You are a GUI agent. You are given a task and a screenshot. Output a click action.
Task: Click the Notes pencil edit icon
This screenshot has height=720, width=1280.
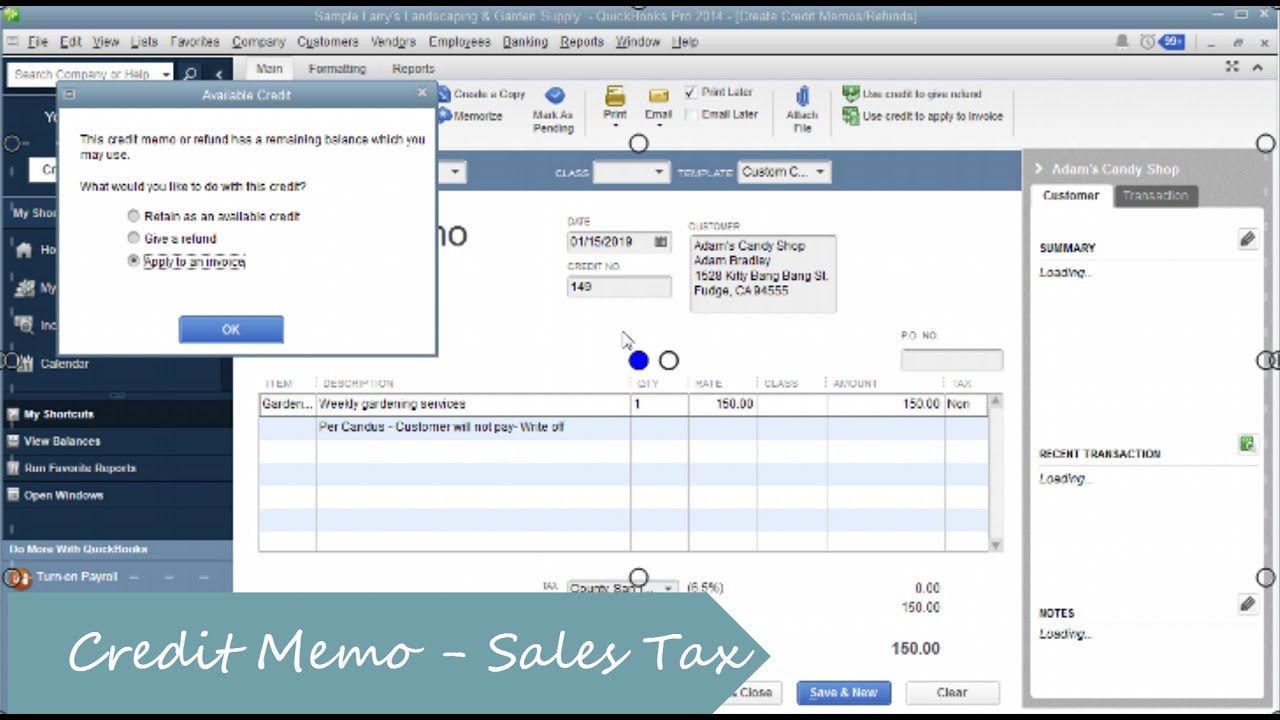point(1247,604)
